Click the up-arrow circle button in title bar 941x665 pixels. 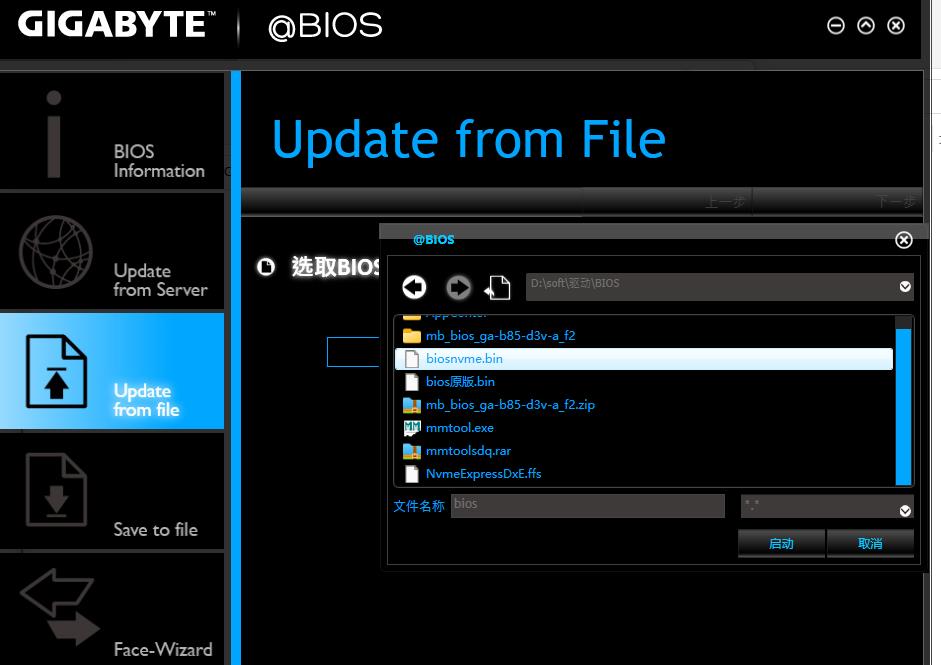click(x=866, y=26)
